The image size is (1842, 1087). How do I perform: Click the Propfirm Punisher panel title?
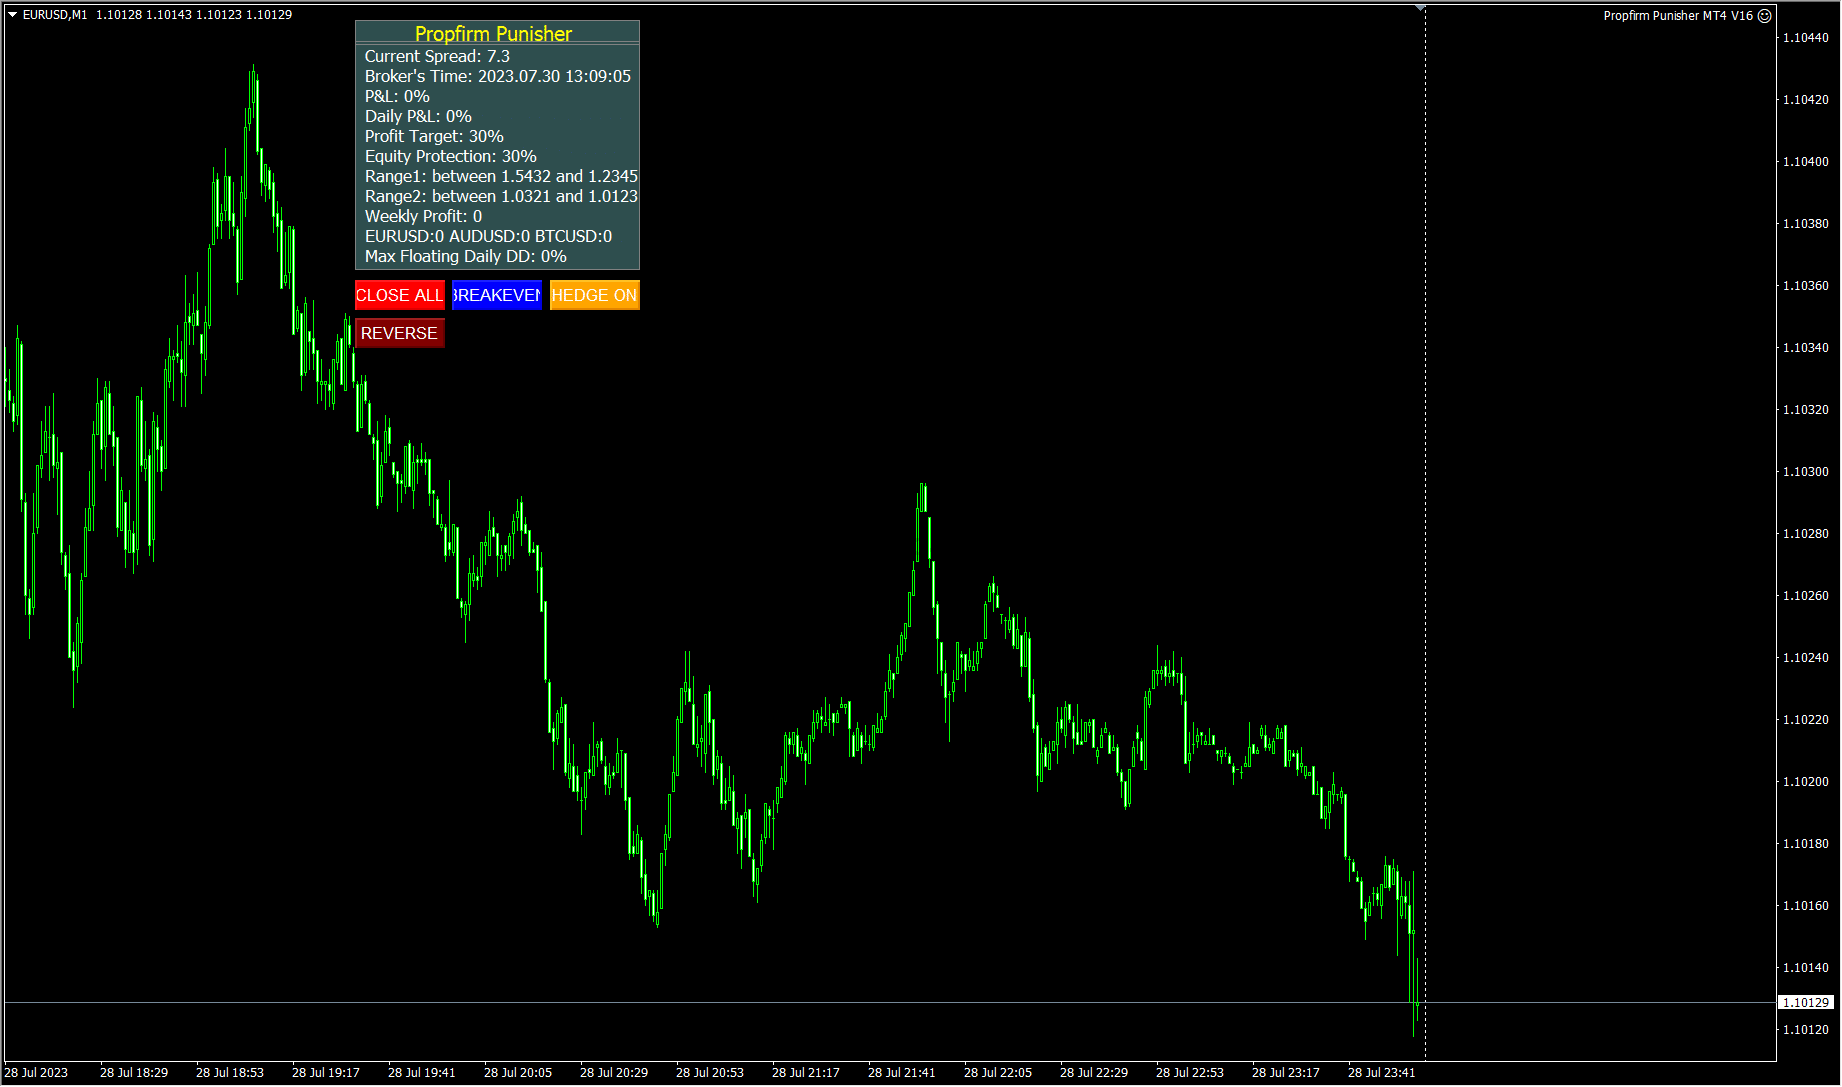coord(493,34)
